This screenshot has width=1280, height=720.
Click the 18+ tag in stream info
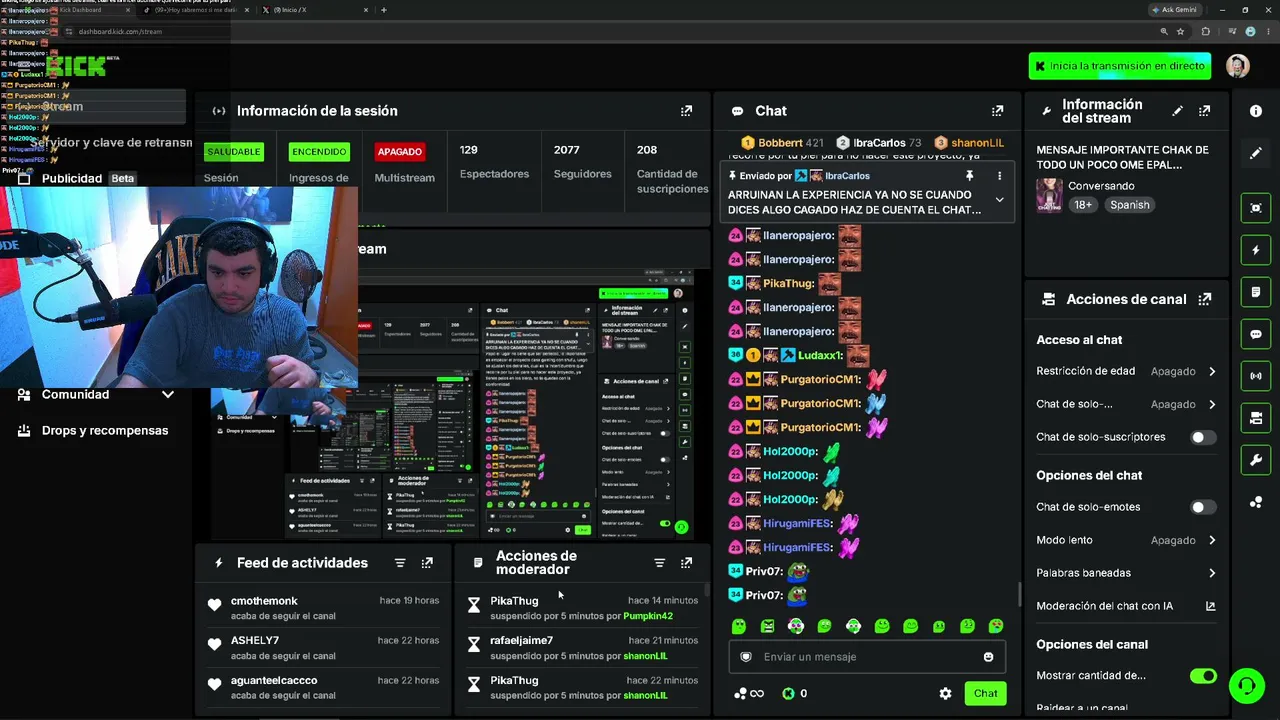(x=1083, y=205)
